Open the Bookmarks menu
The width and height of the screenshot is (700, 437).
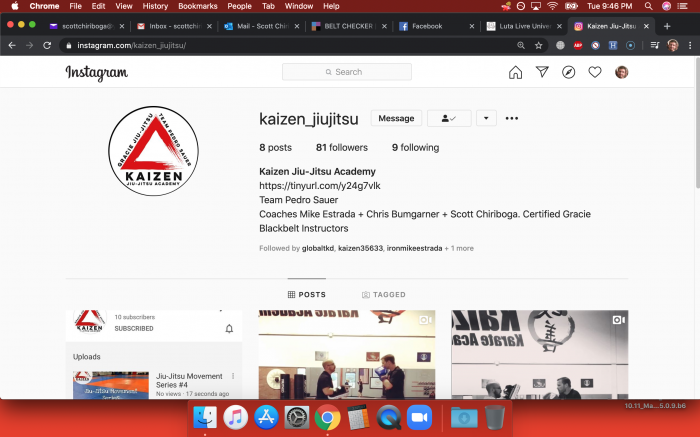pos(197,6)
